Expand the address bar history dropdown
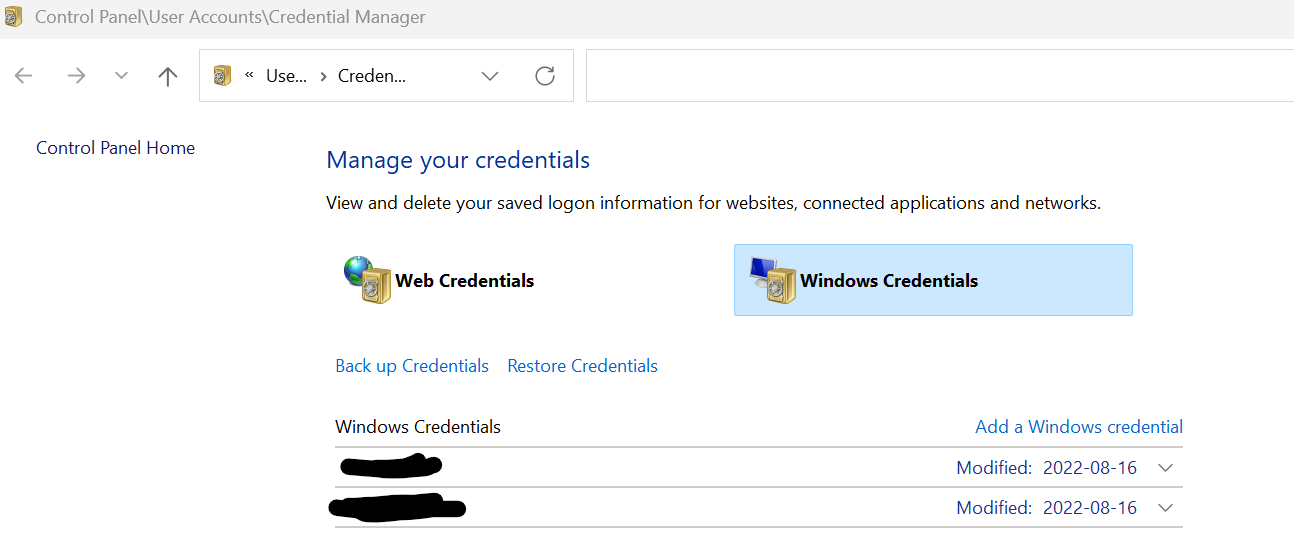The height and width of the screenshot is (541, 1294). (490, 76)
